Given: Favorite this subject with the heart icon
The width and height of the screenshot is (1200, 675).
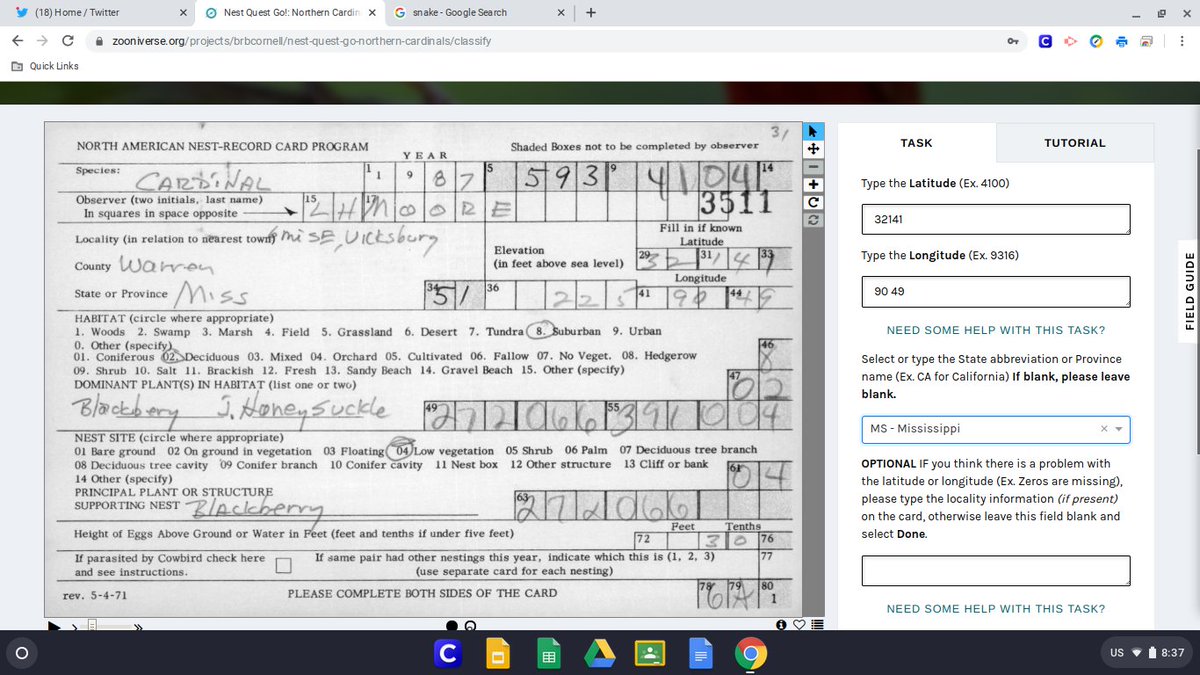Looking at the screenshot, I should 799,625.
